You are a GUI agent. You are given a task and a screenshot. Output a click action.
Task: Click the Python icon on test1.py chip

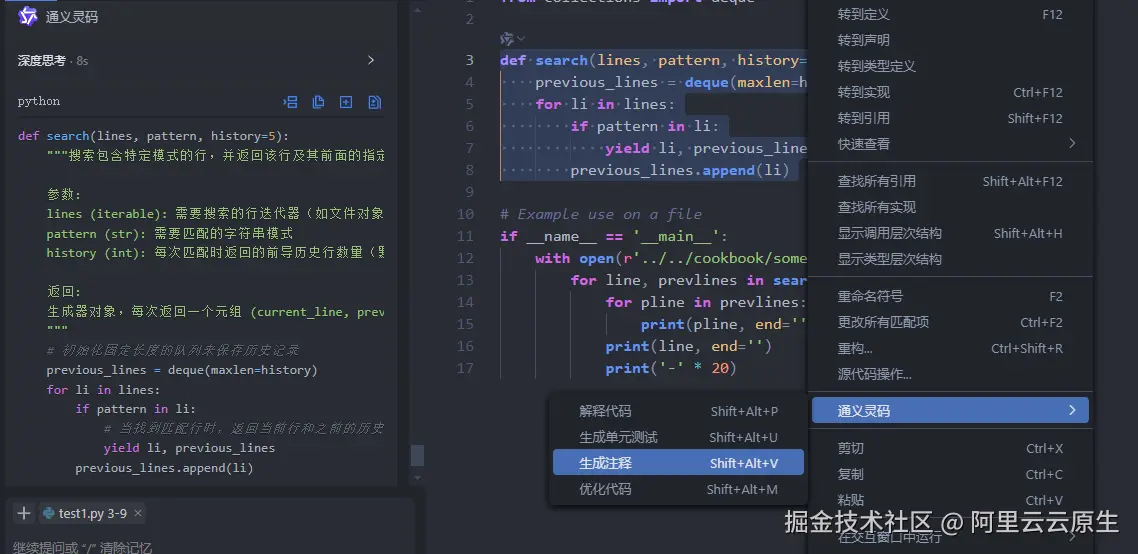tap(49, 513)
